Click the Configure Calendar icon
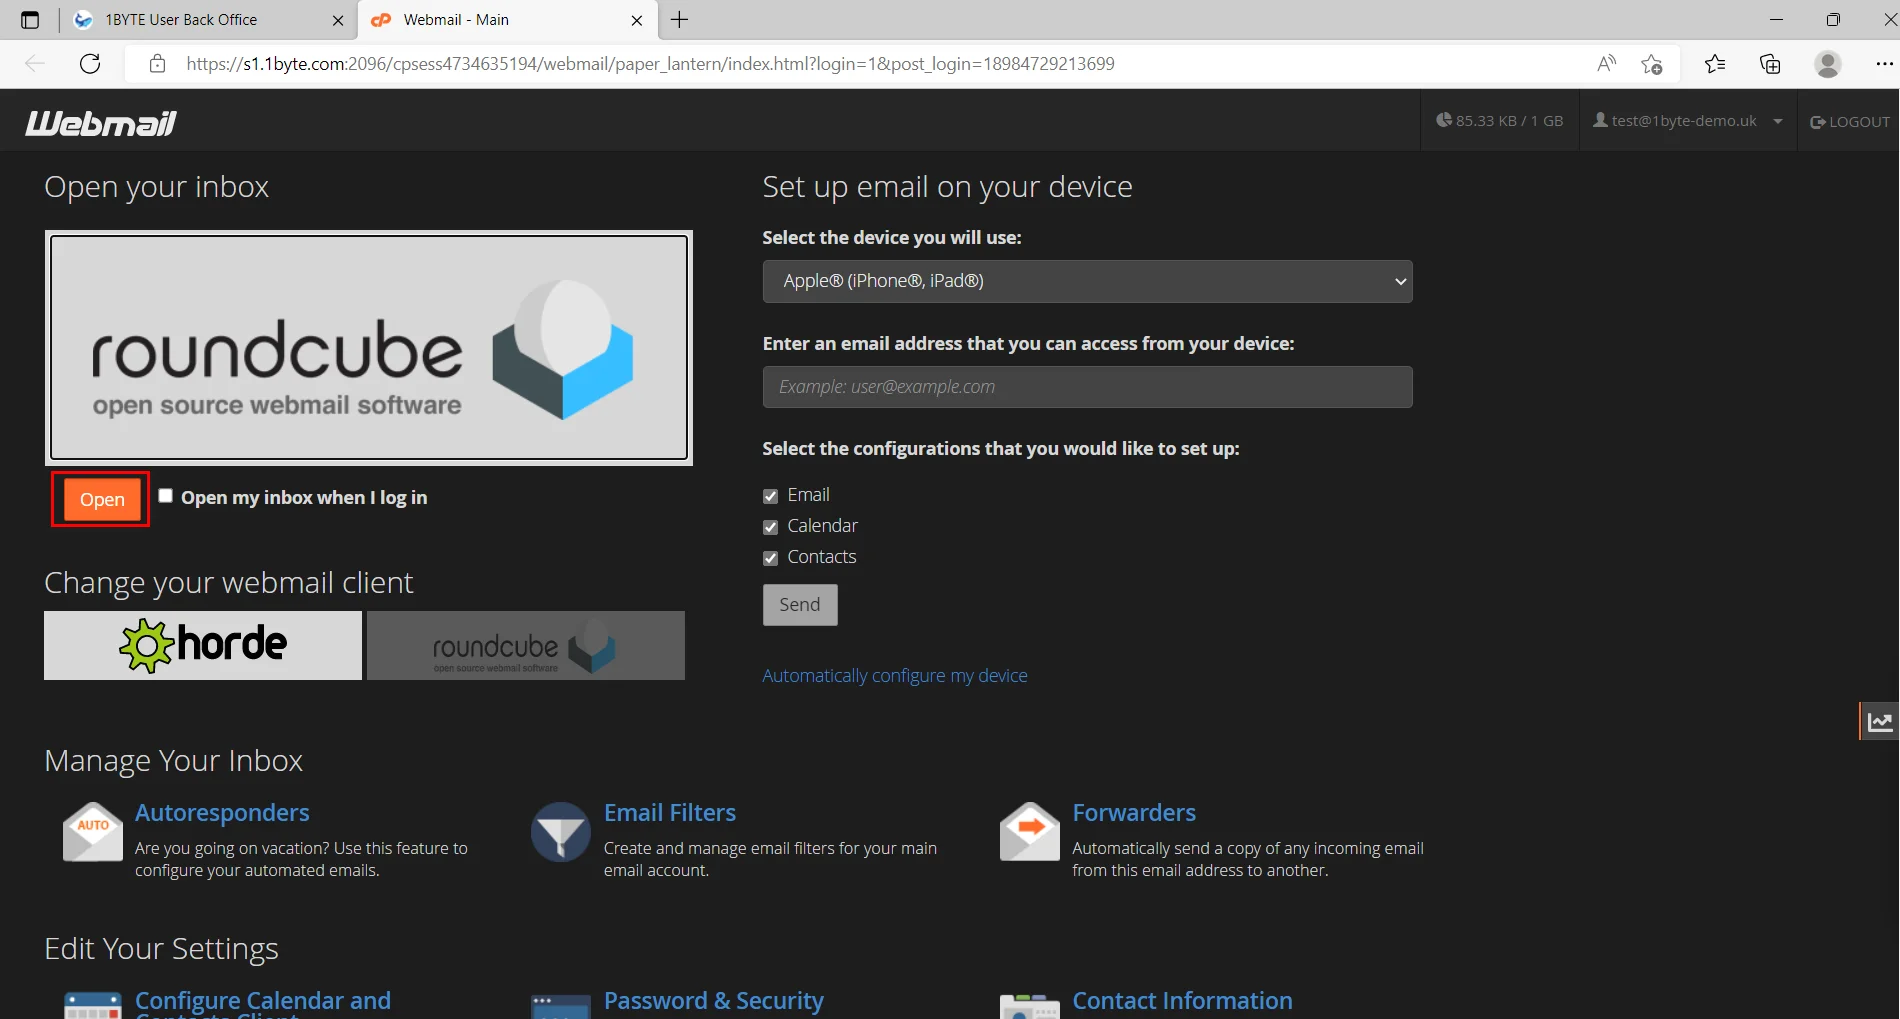Image resolution: width=1900 pixels, height=1019 pixels. (93, 1006)
